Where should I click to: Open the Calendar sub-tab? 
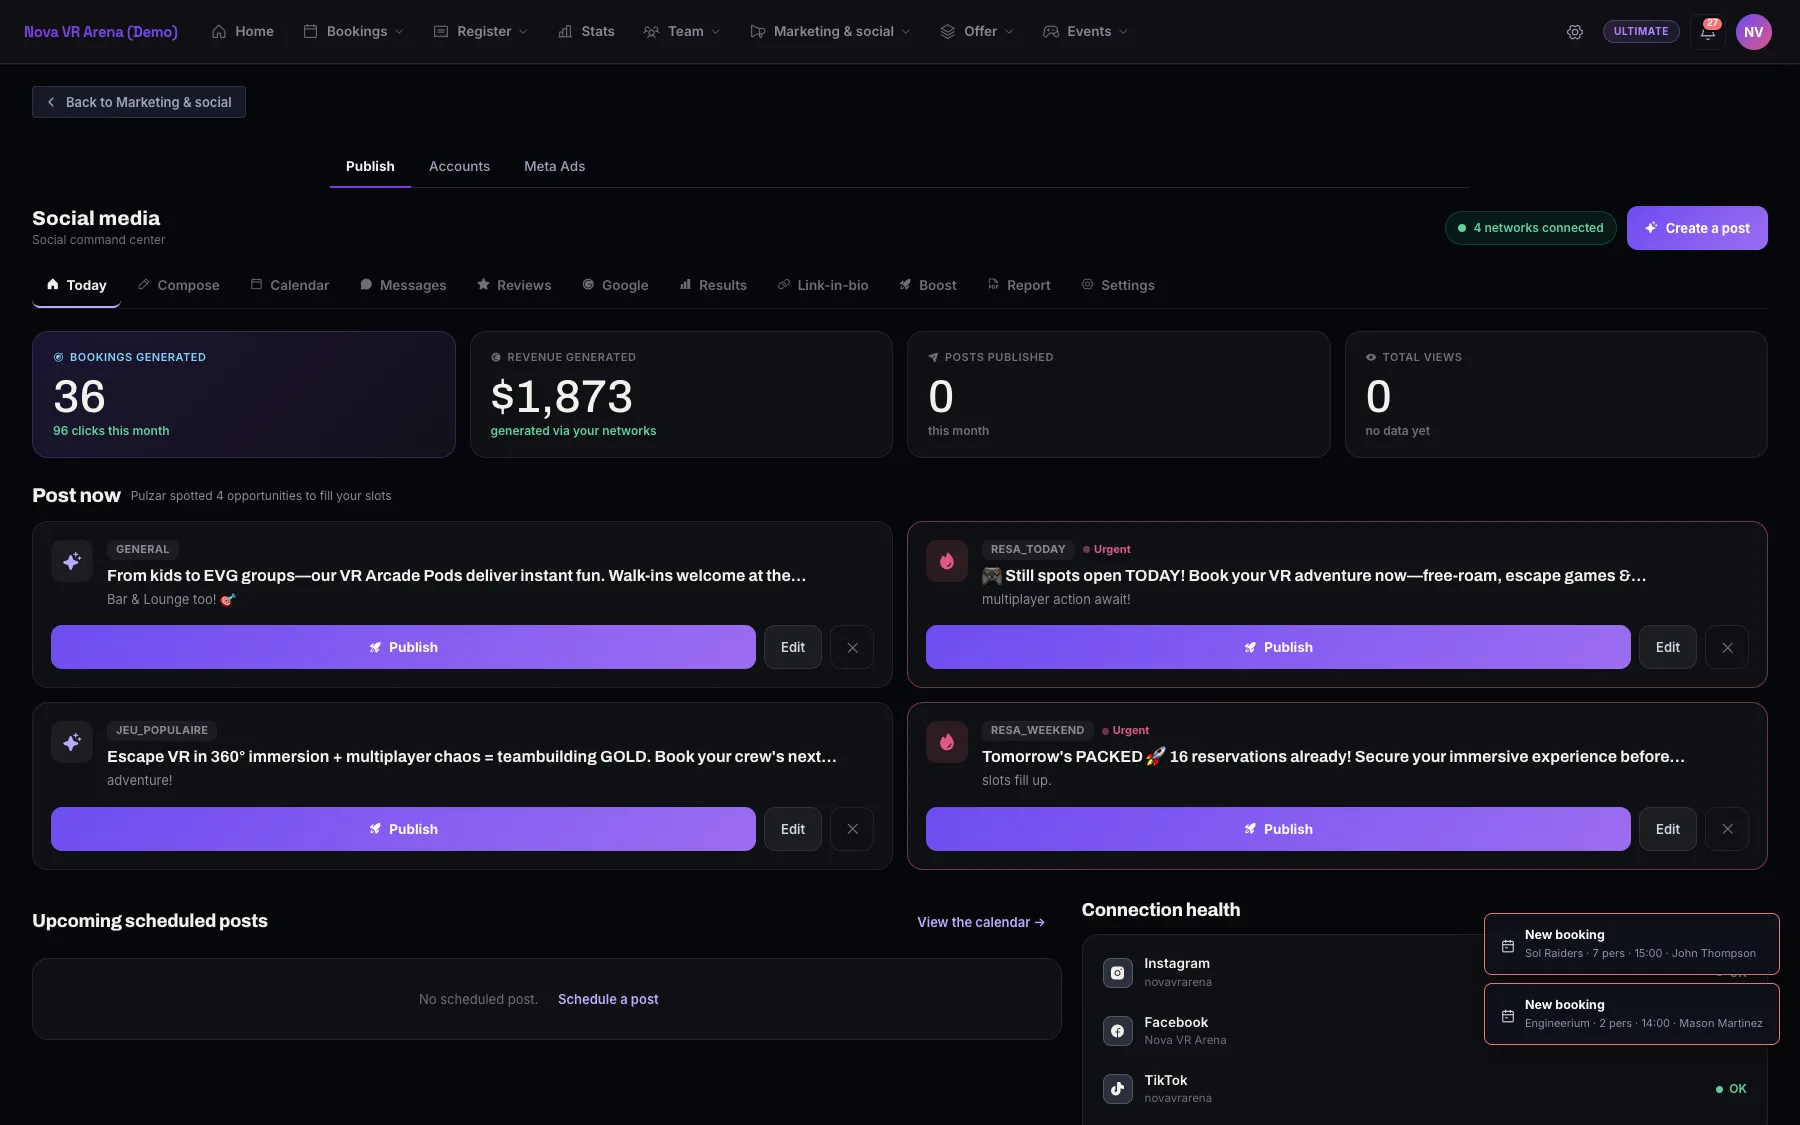[x=290, y=285]
